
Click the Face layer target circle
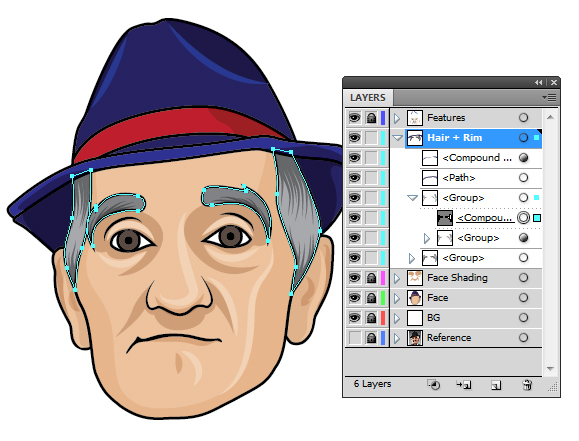(523, 298)
